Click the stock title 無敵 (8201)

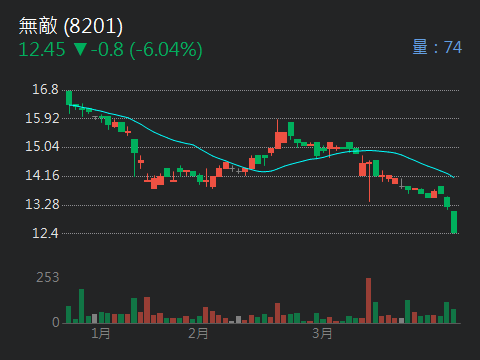(x=71, y=26)
